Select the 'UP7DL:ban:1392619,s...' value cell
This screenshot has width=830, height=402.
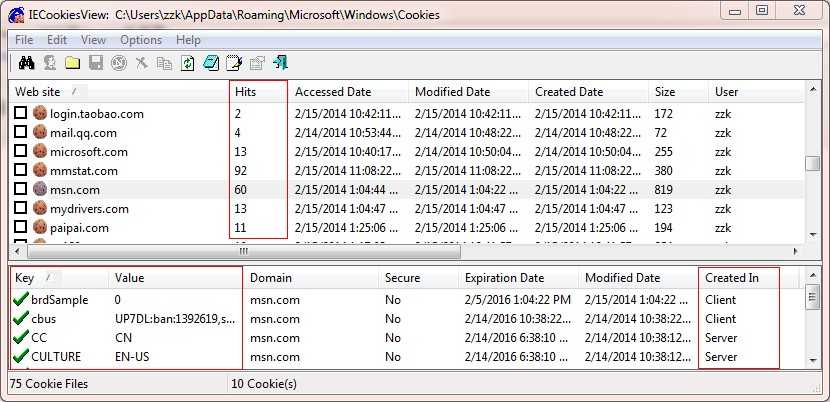pyautogui.click(x=175, y=319)
